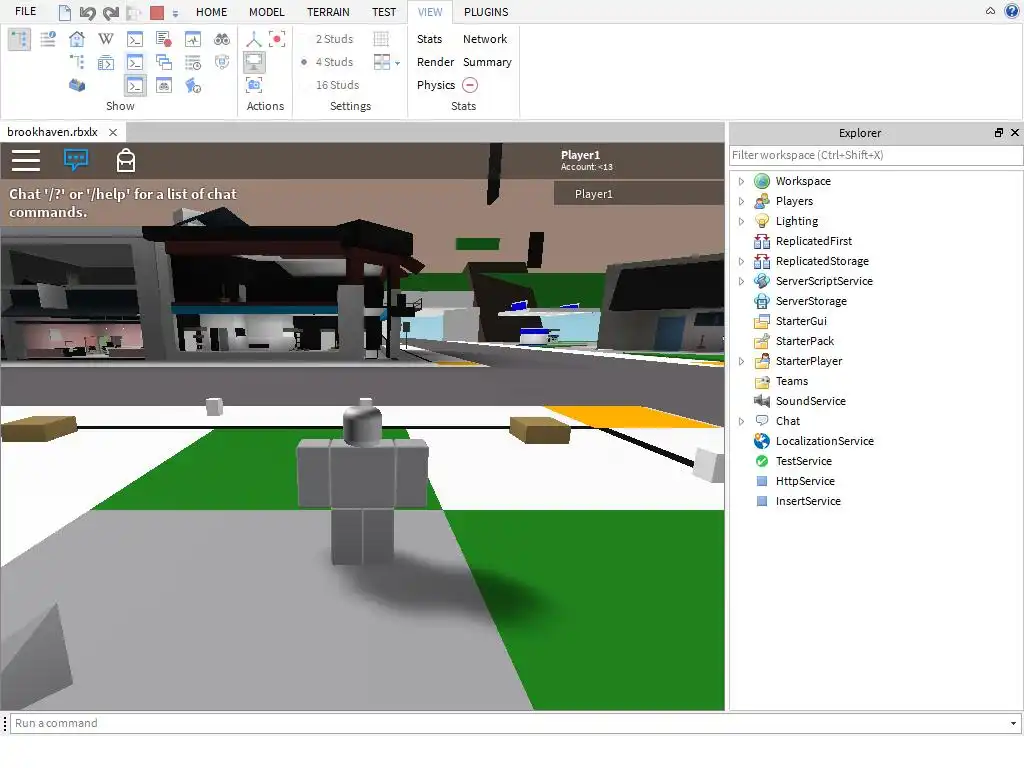Expand the ReplicatedStorage node
This screenshot has width=1024, height=768.
click(741, 261)
